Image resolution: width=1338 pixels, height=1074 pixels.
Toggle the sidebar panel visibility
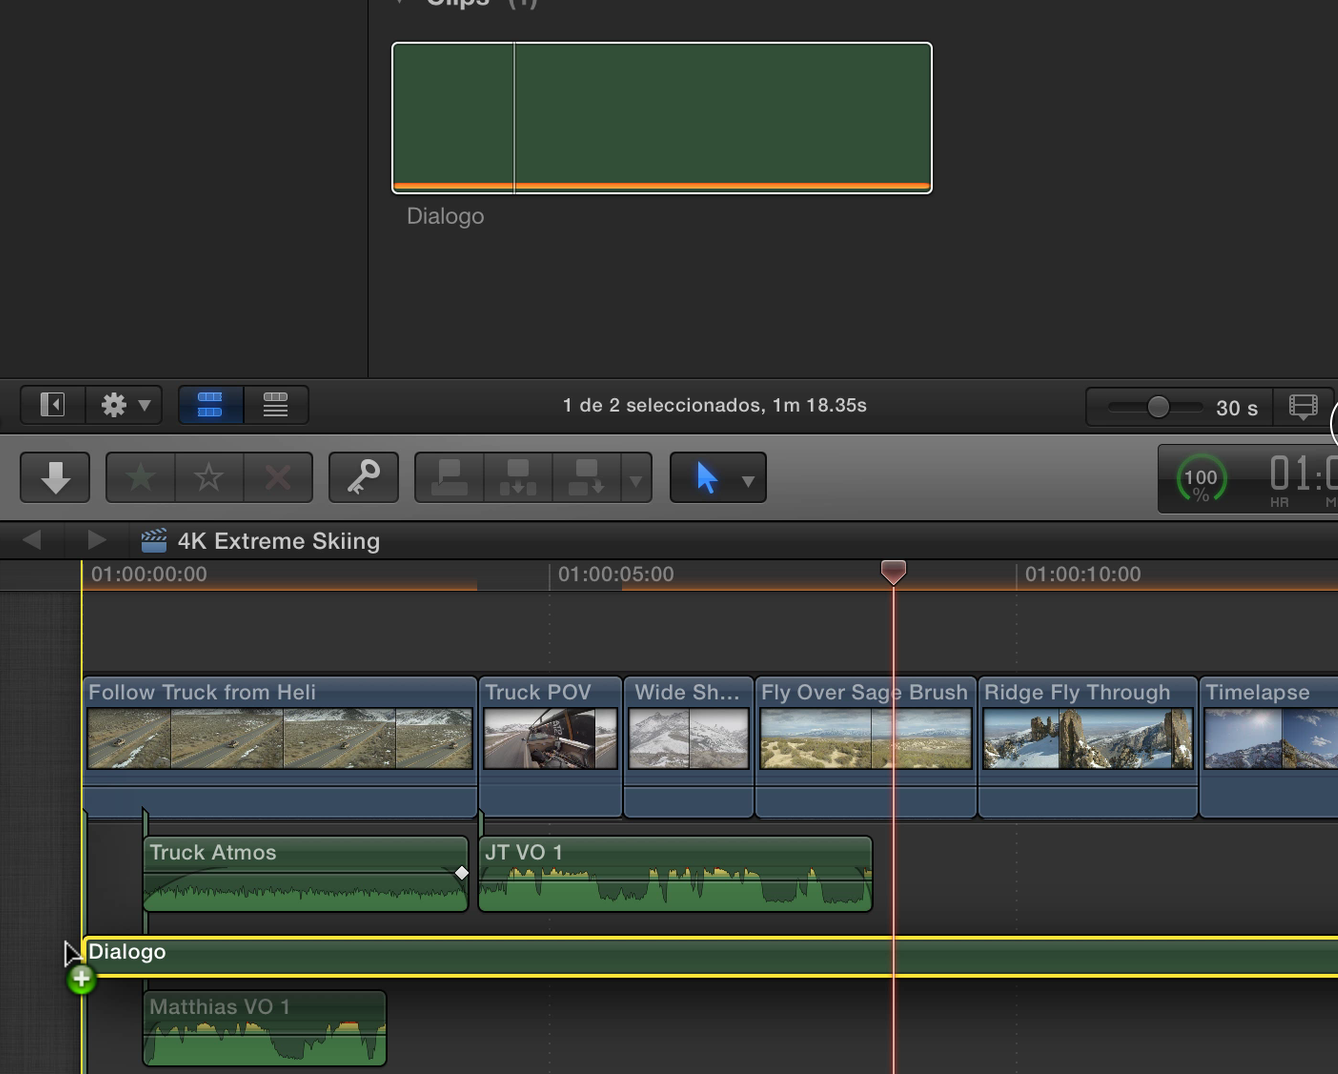[51, 404]
